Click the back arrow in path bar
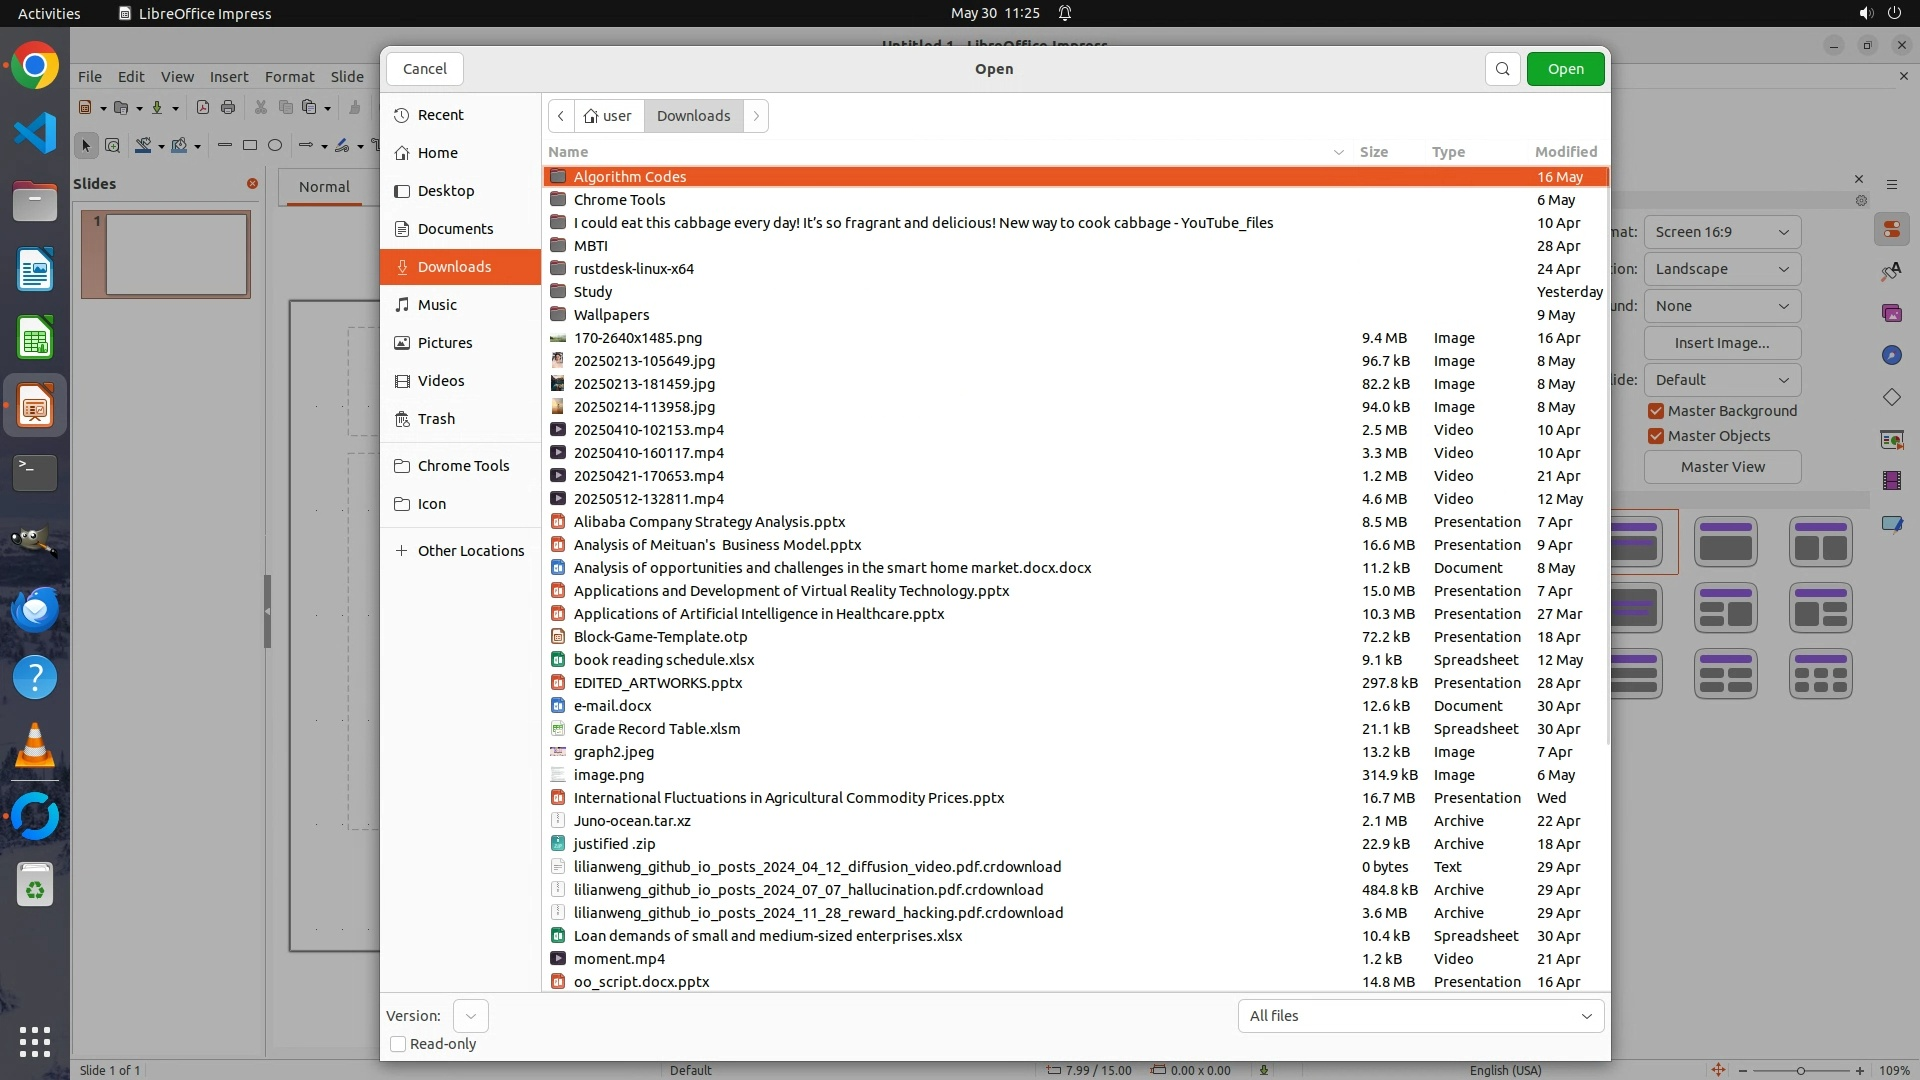The image size is (1920, 1080). [561, 116]
